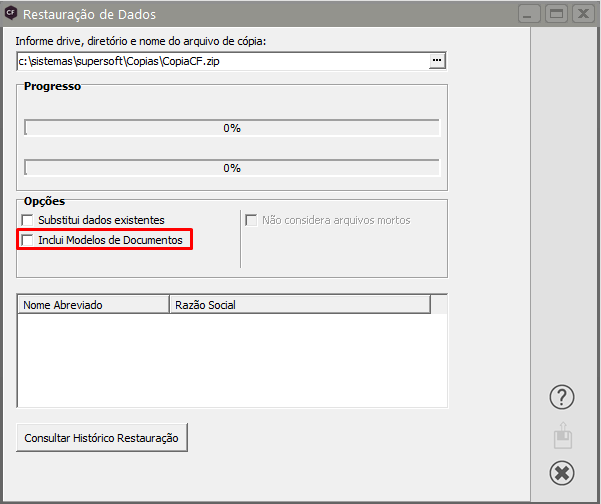
Task: Click the lower progress bar
Action: pyautogui.click(x=231, y=168)
